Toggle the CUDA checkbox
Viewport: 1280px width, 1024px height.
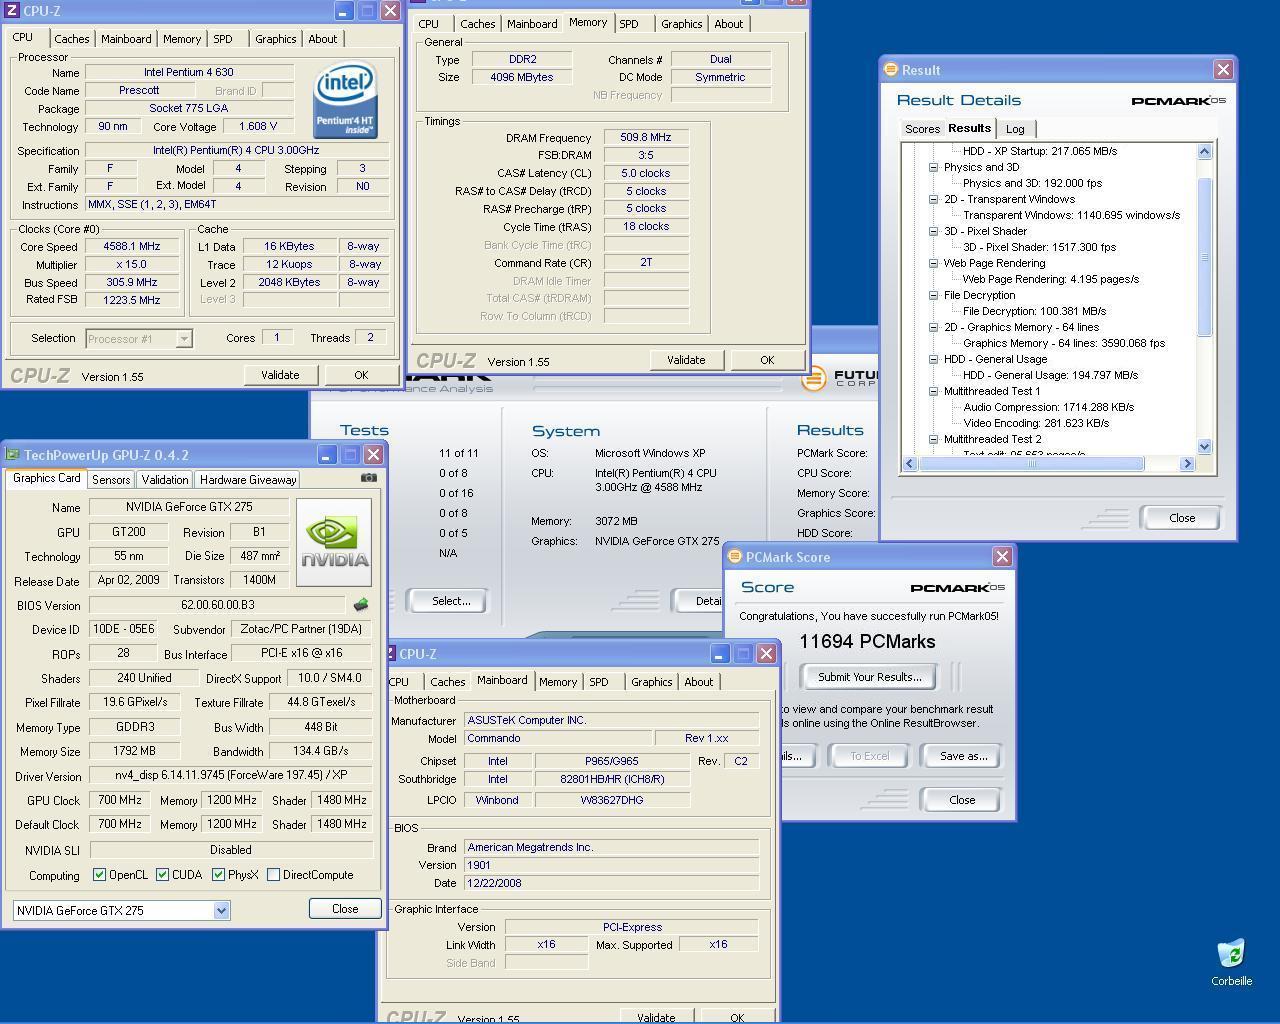coord(162,875)
